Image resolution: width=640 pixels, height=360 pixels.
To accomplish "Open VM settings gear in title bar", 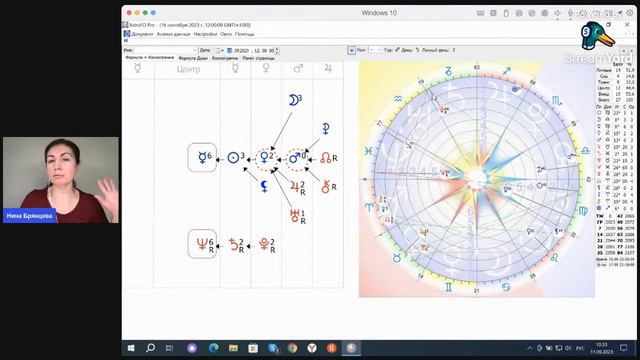I will (630, 13).
